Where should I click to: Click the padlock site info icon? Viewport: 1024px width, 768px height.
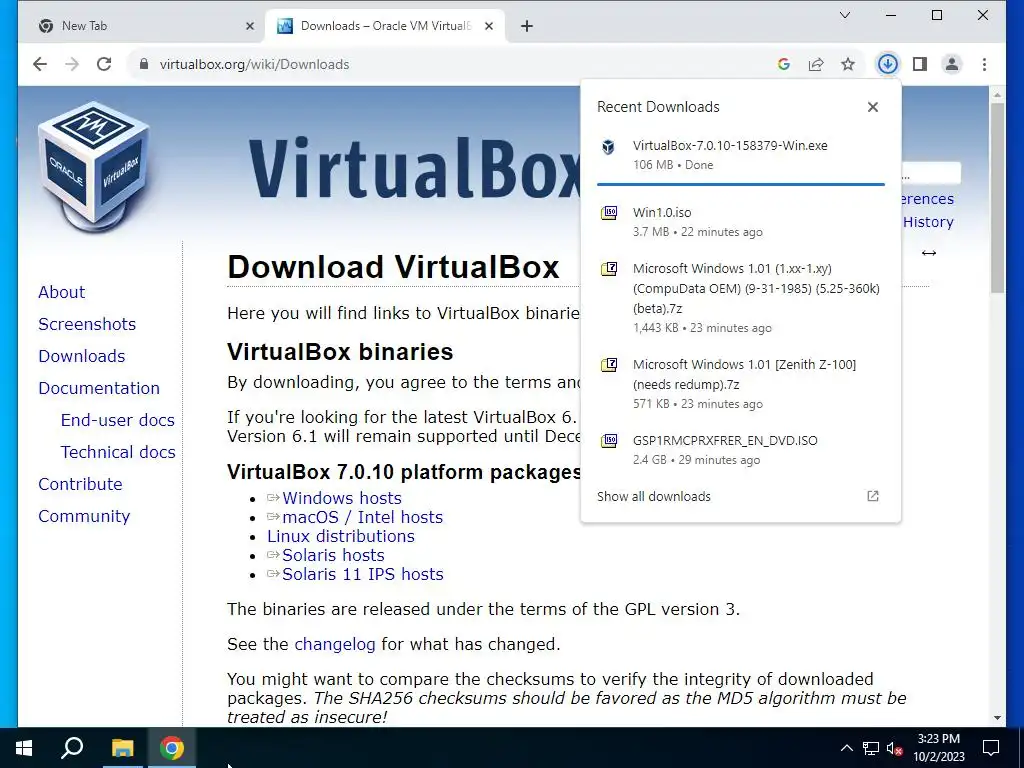pyautogui.click(x=144, y=64)
